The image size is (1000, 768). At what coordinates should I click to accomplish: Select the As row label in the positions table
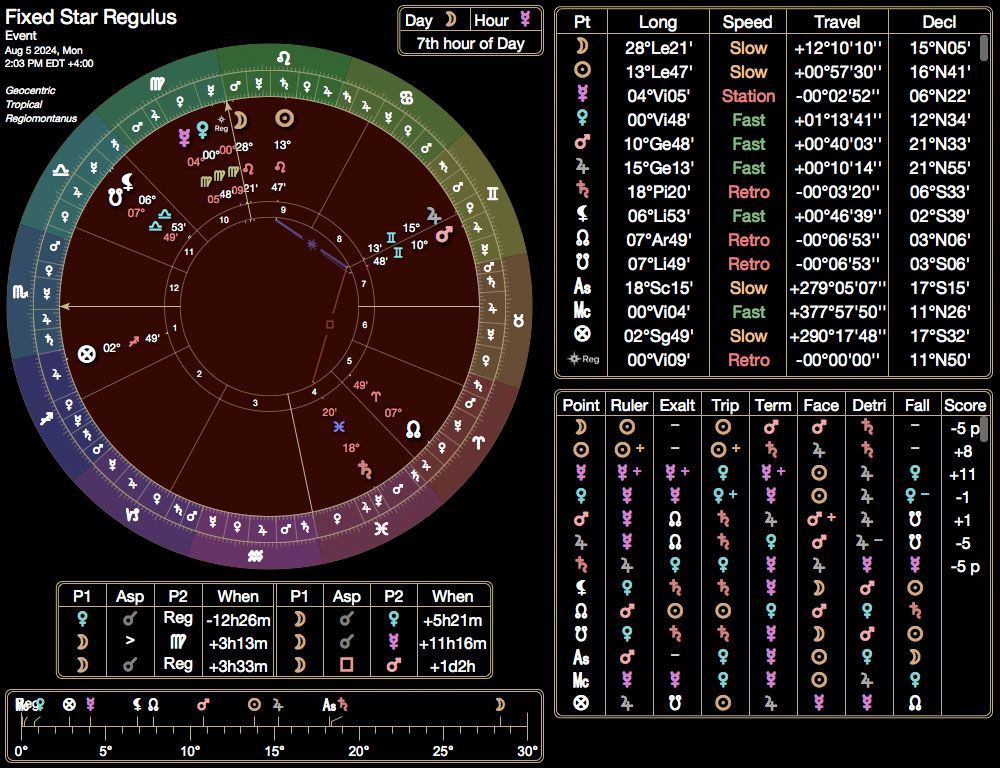pyautogui.click(x=582, y=287)
